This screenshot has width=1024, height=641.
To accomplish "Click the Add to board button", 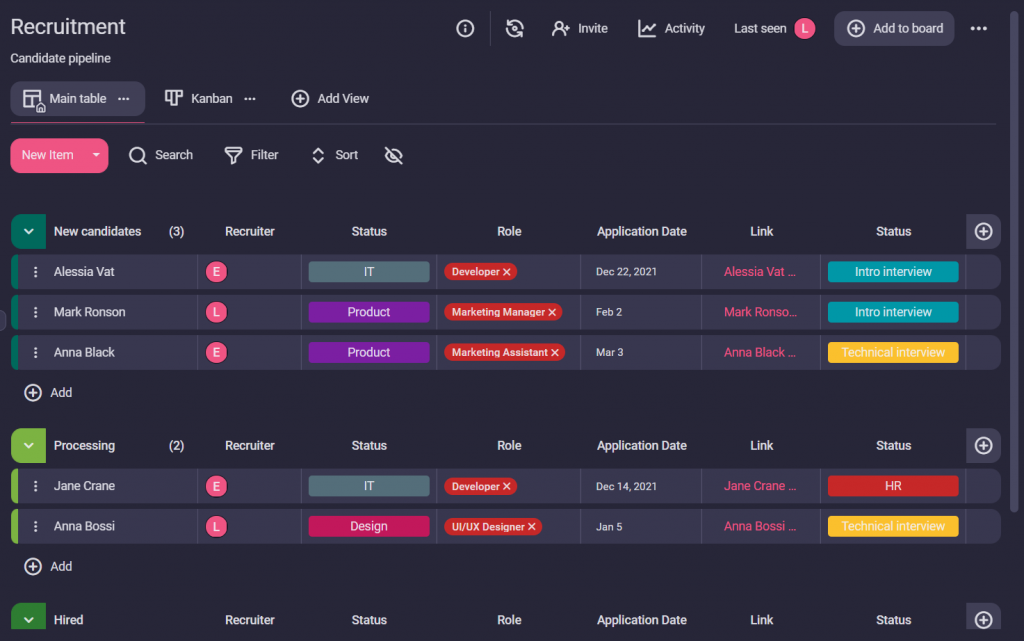I will click(x=894, y=29).
